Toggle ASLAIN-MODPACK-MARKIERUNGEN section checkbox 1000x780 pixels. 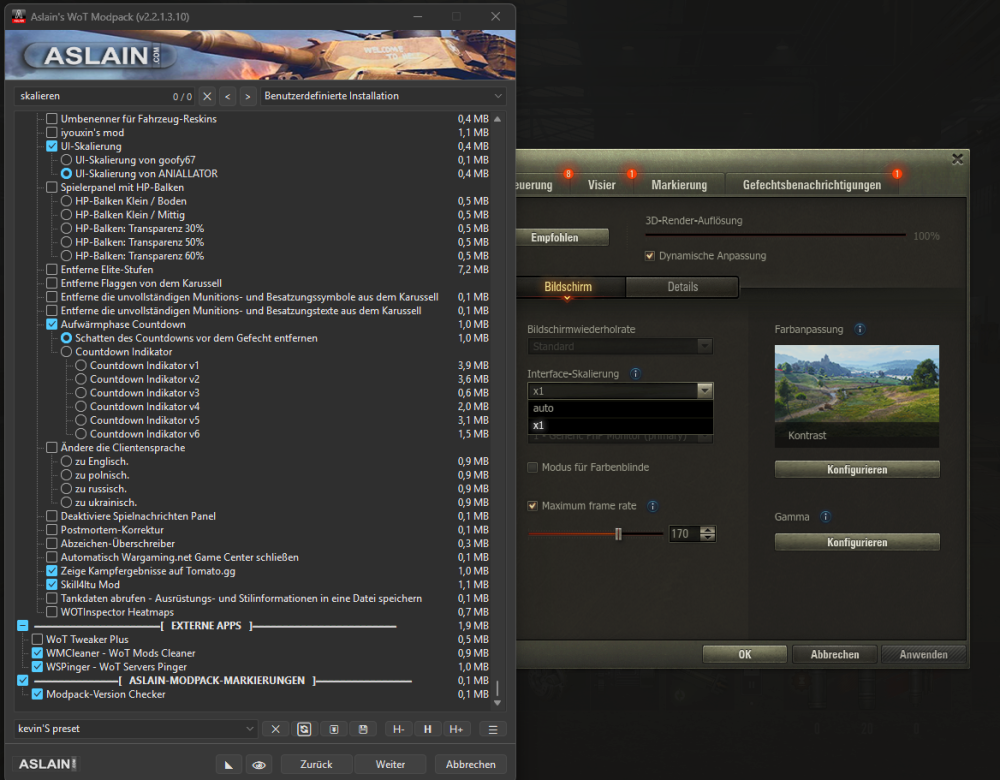pos(22,681)
